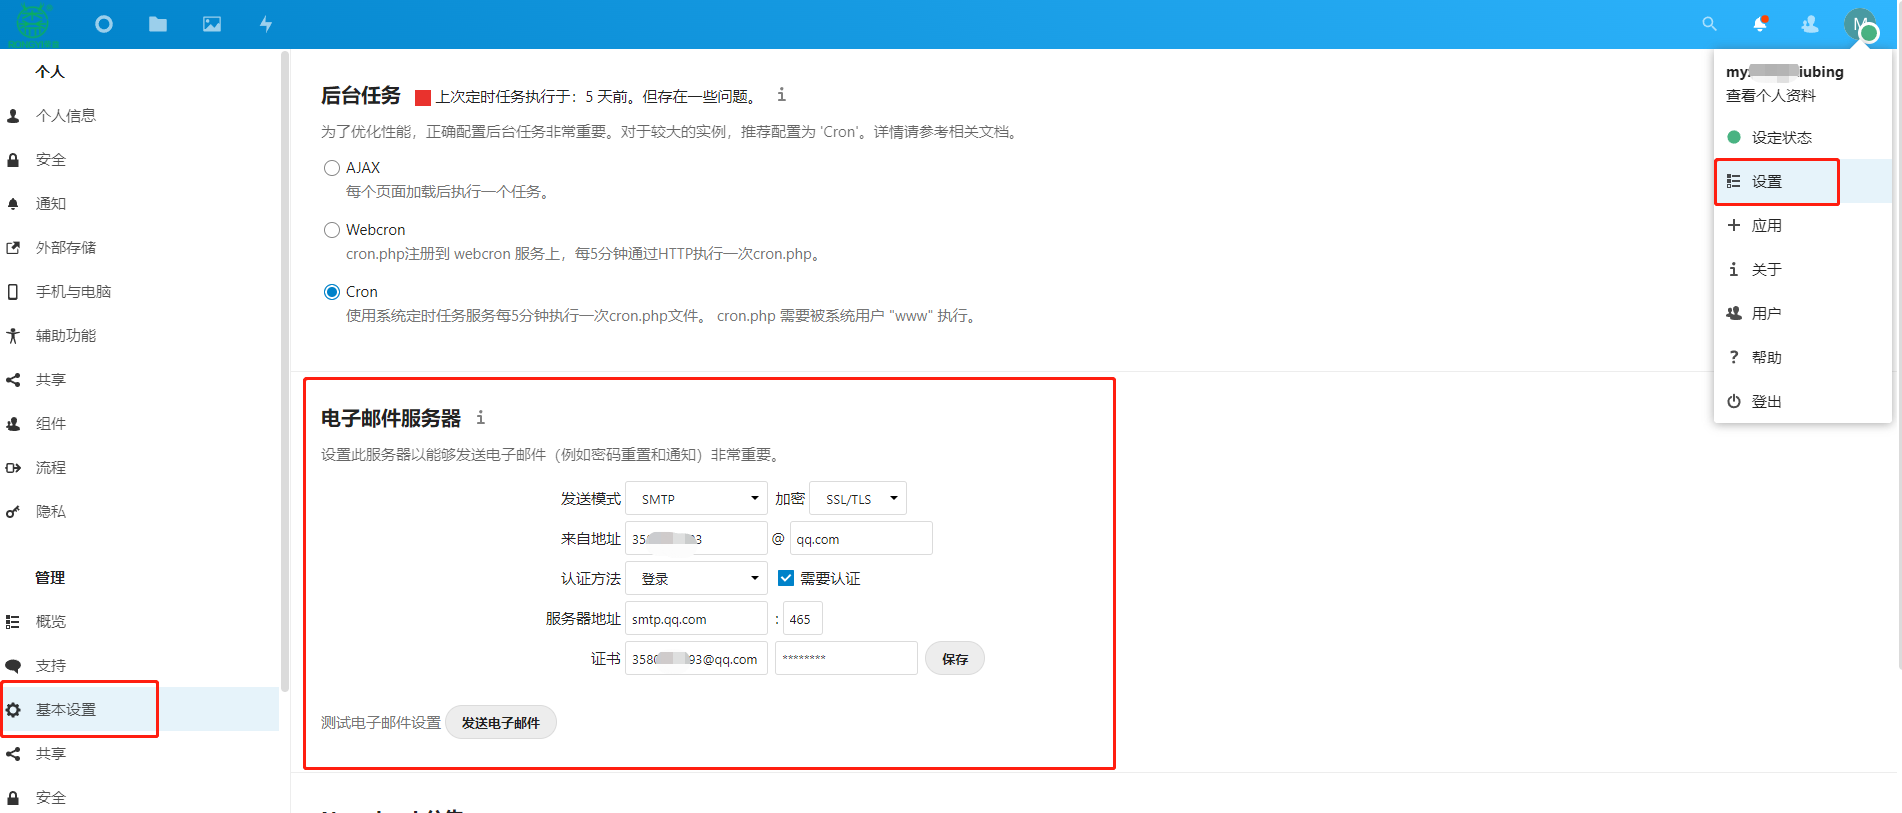Click info icon beside 电子邮件服务器 heading
1902x813 pixels.
coord(480,418)
